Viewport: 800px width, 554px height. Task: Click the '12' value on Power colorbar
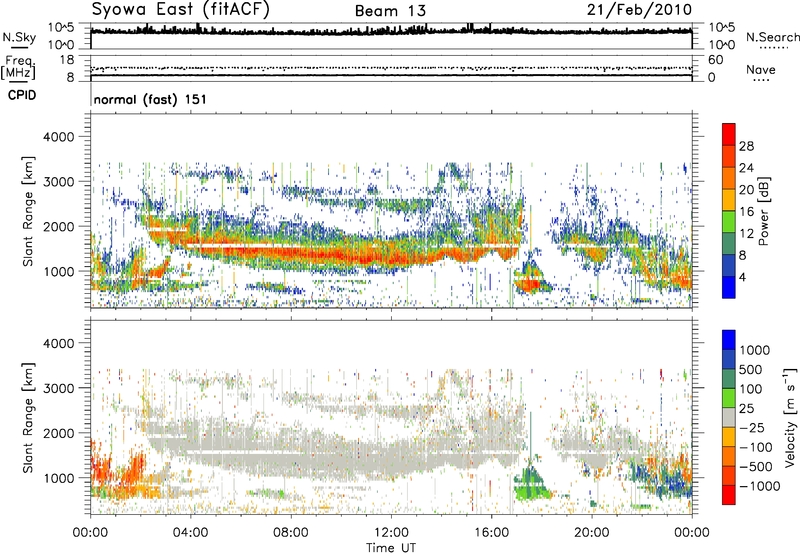tap(746, 234)
